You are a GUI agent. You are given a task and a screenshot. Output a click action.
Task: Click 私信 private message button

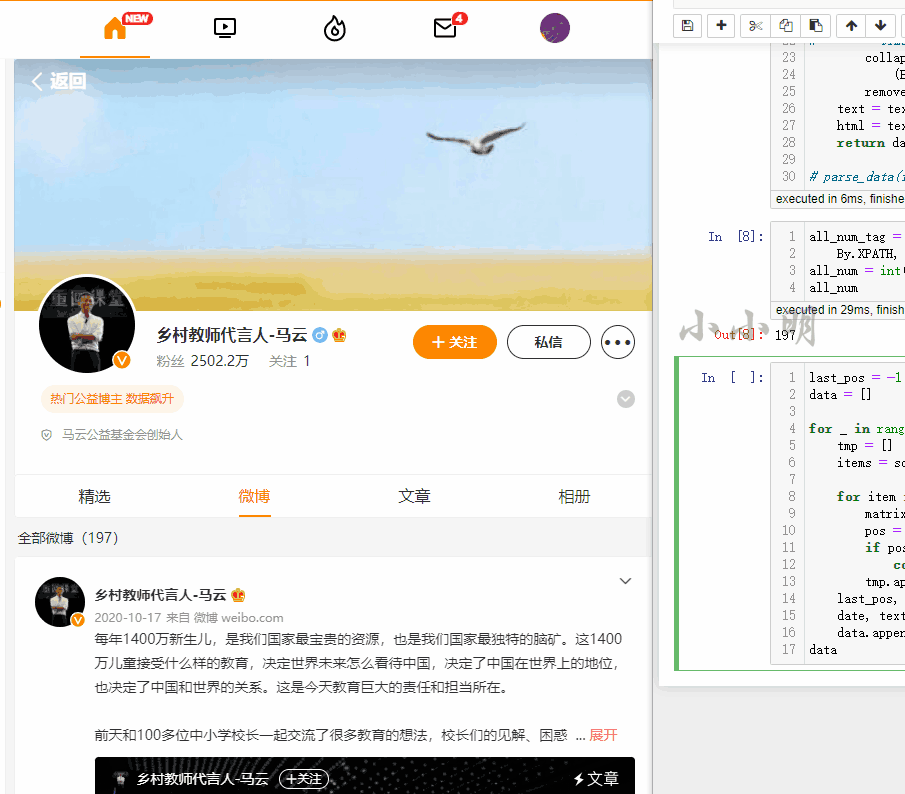coord(548,342)
